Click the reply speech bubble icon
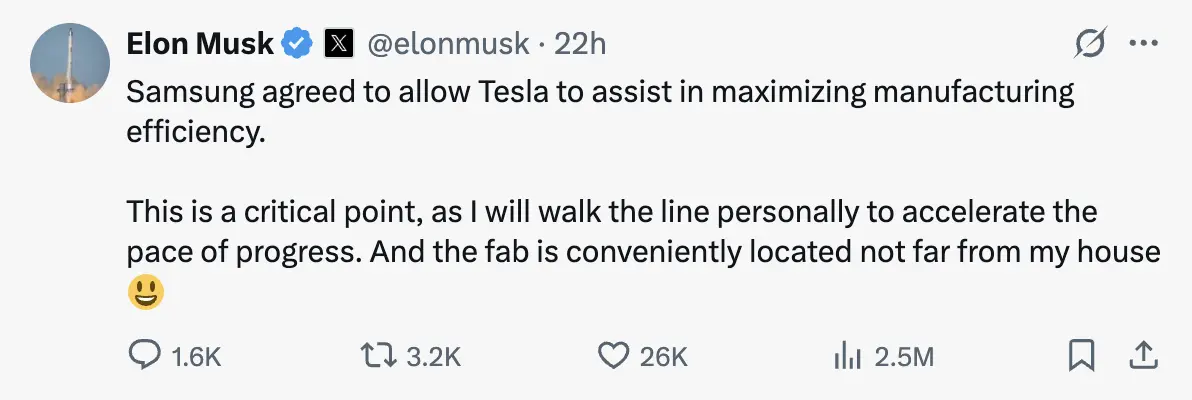 pyautogui.click(x=146, y=356)
